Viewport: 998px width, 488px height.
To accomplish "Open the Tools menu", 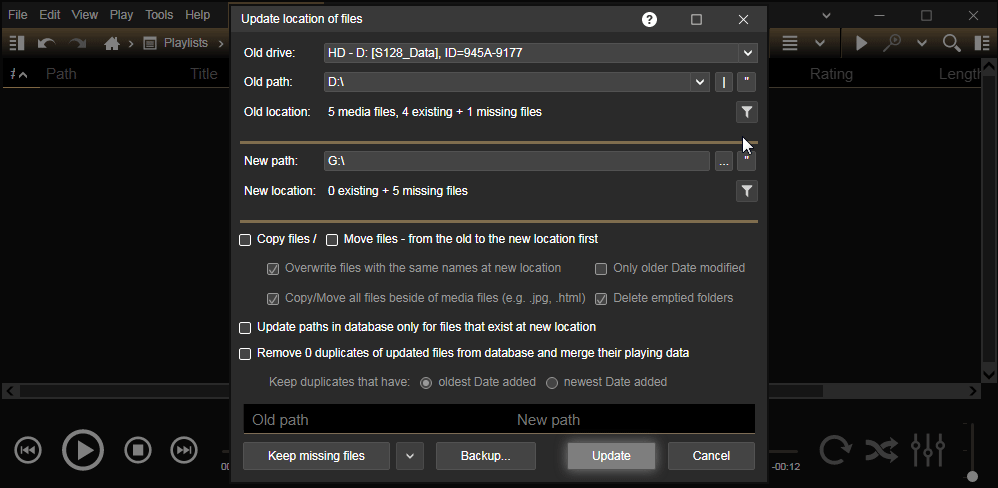I will tap(159, 15).
